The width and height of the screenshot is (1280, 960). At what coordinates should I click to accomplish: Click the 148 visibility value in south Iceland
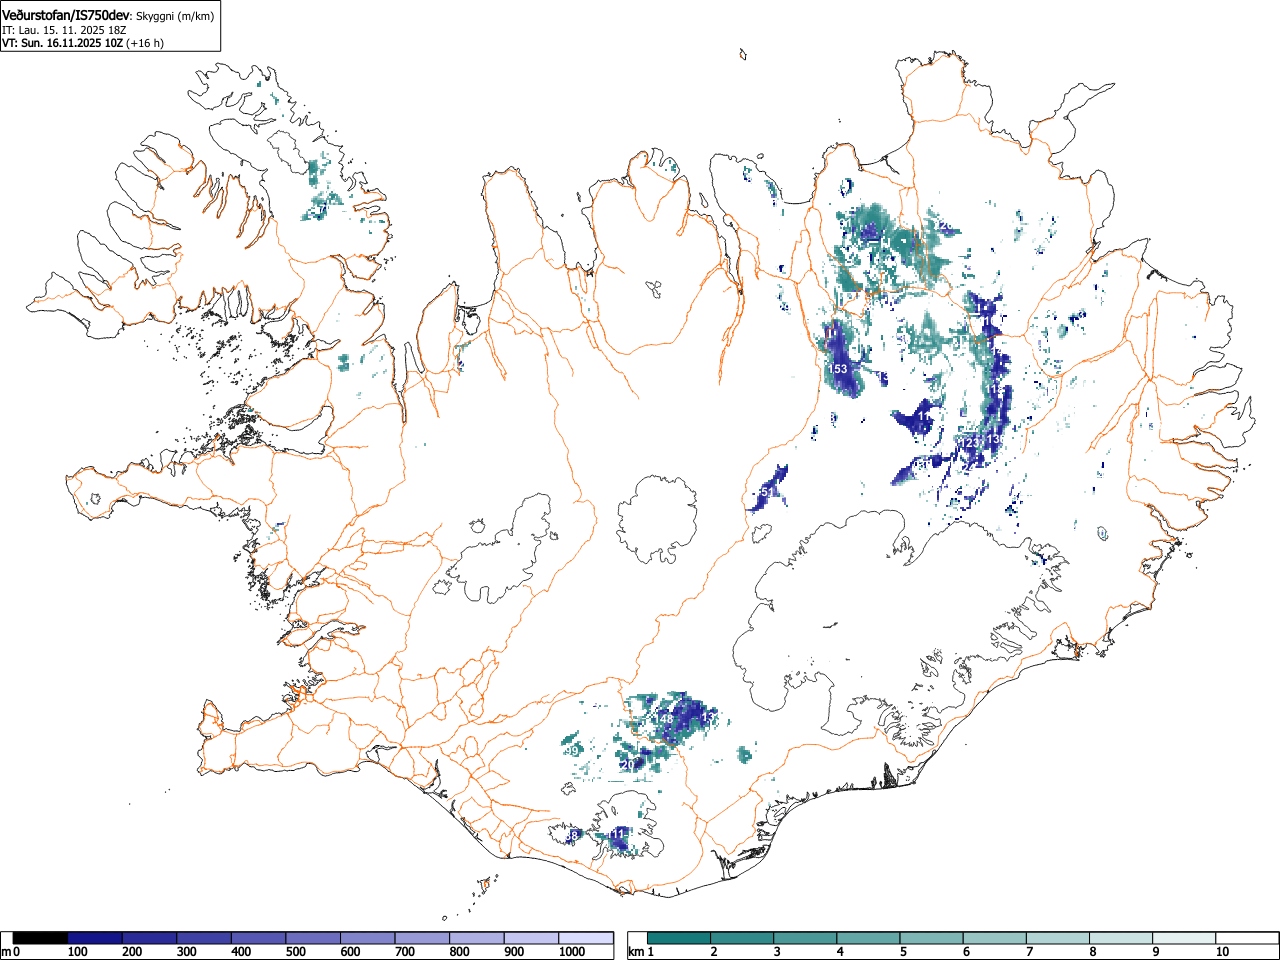click(x=664, y=719)
